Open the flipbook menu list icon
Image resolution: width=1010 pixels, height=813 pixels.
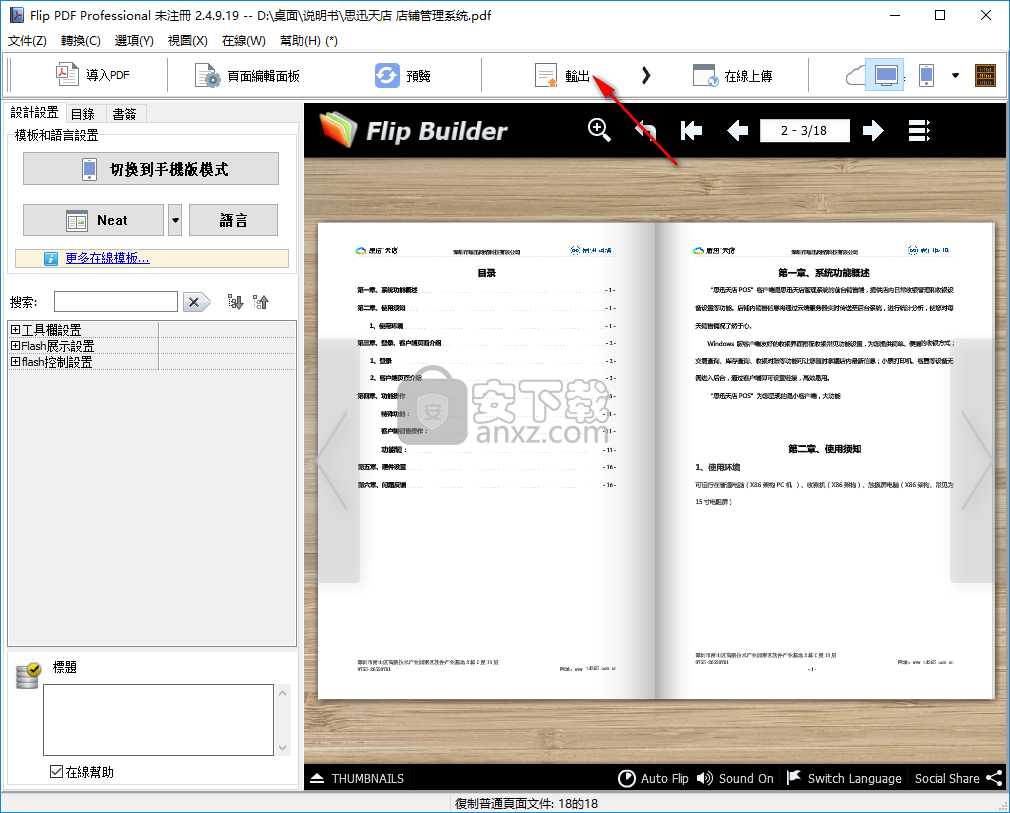pyautogui.click(x=919, y=131)
